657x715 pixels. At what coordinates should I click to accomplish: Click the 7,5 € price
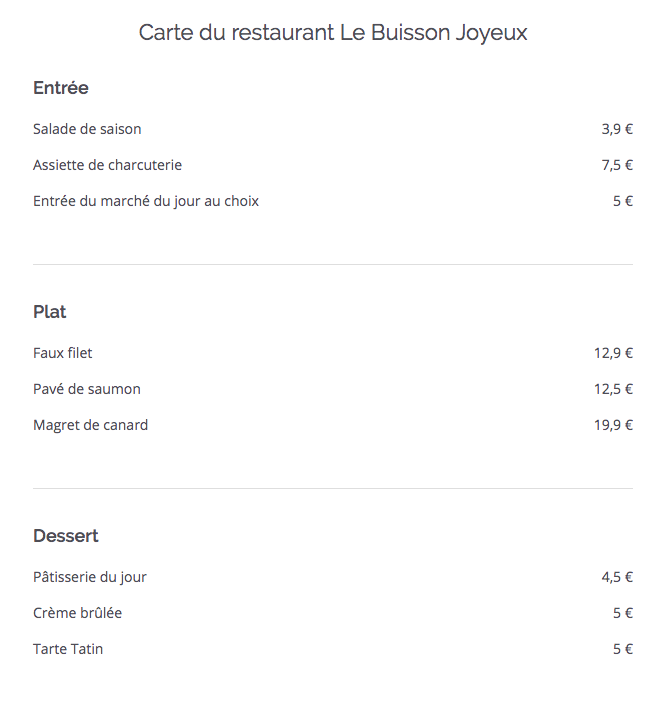coord(617,165)
